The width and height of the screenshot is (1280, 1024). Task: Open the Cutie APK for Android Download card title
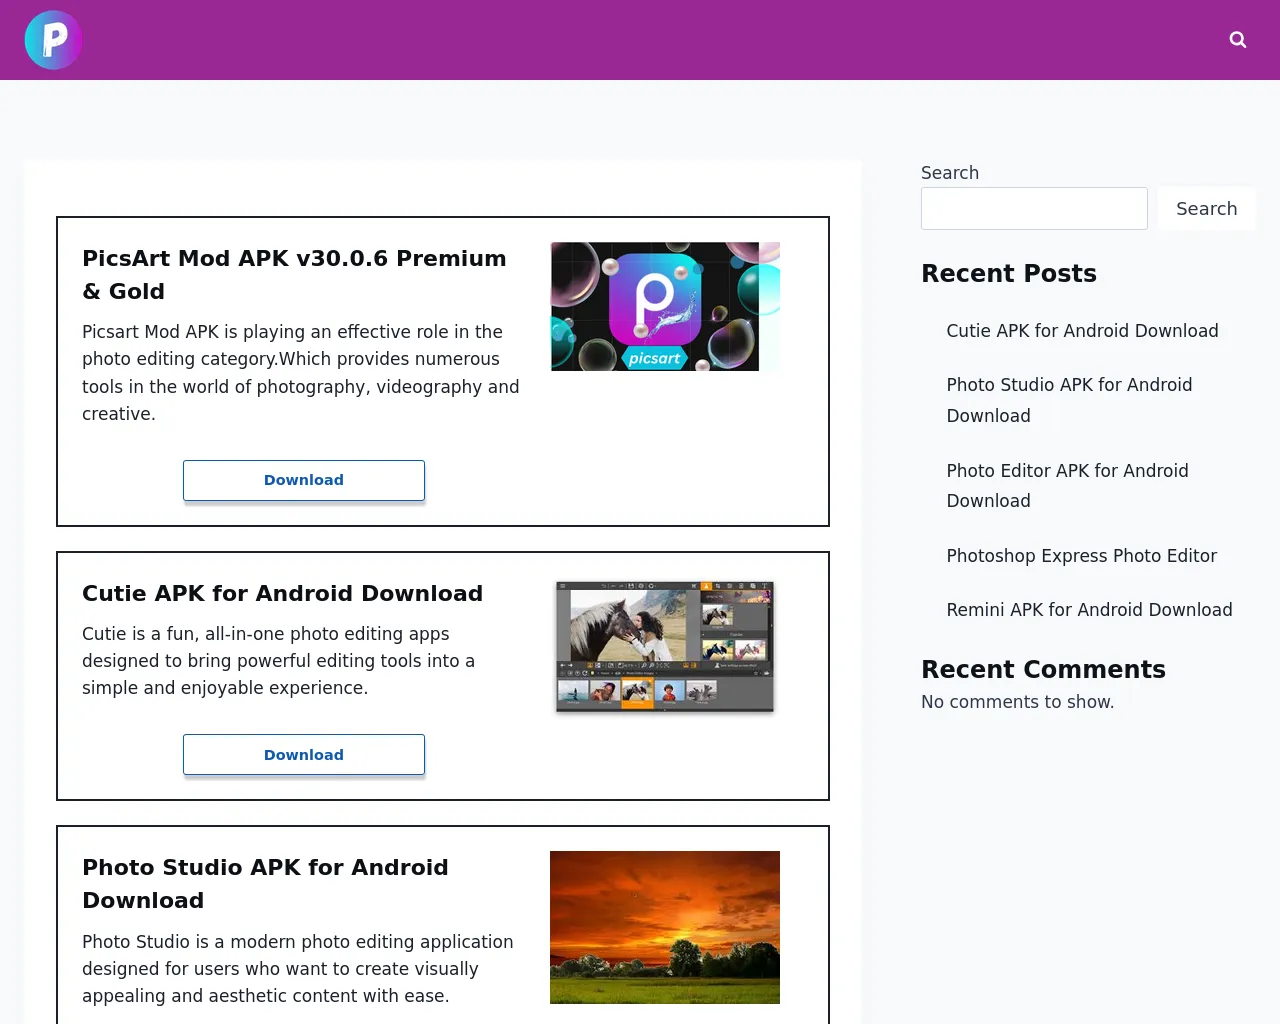pyautogui.click(x=282, y=593)
